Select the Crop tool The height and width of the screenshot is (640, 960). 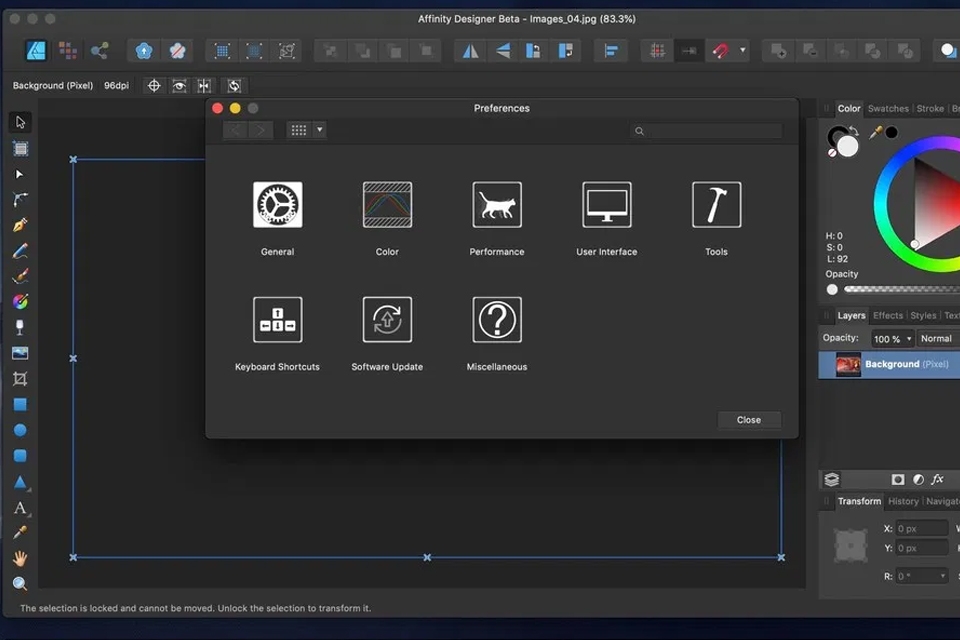[20, 378]
